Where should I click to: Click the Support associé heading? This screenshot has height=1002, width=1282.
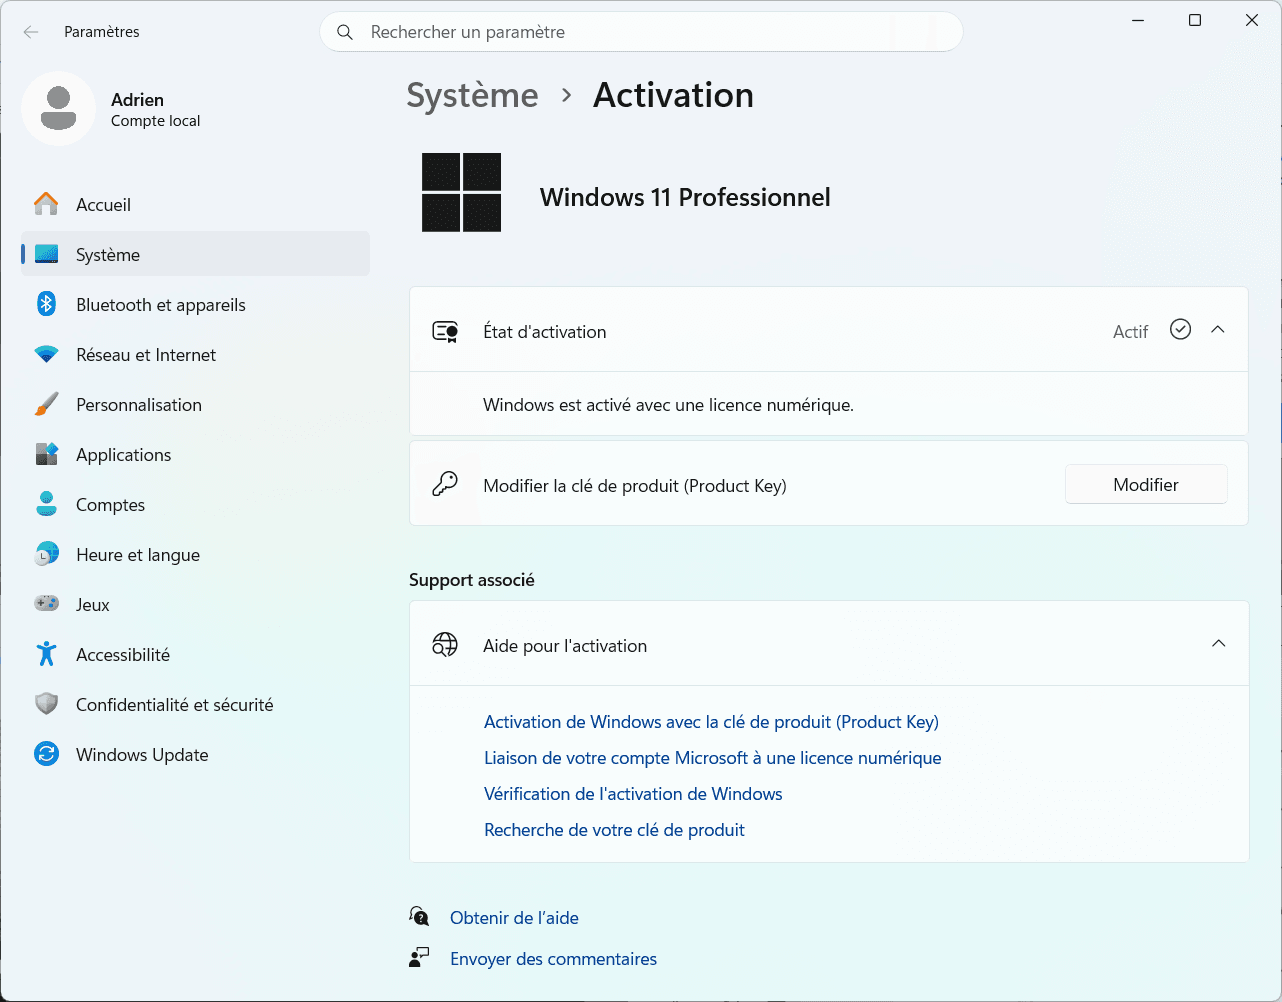tap(472, 580)
